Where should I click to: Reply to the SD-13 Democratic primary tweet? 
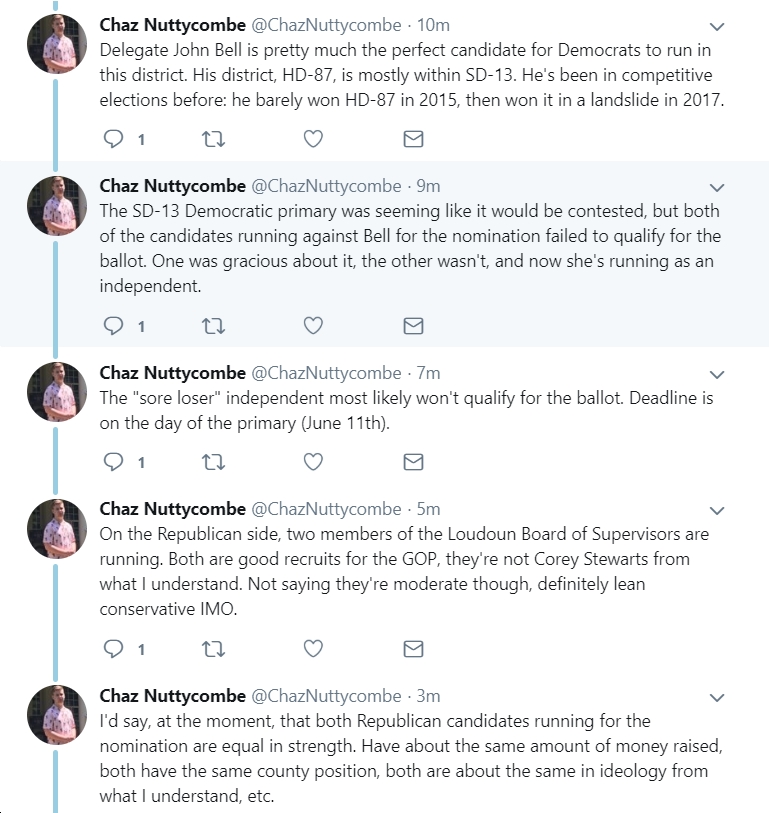(113, 326)
